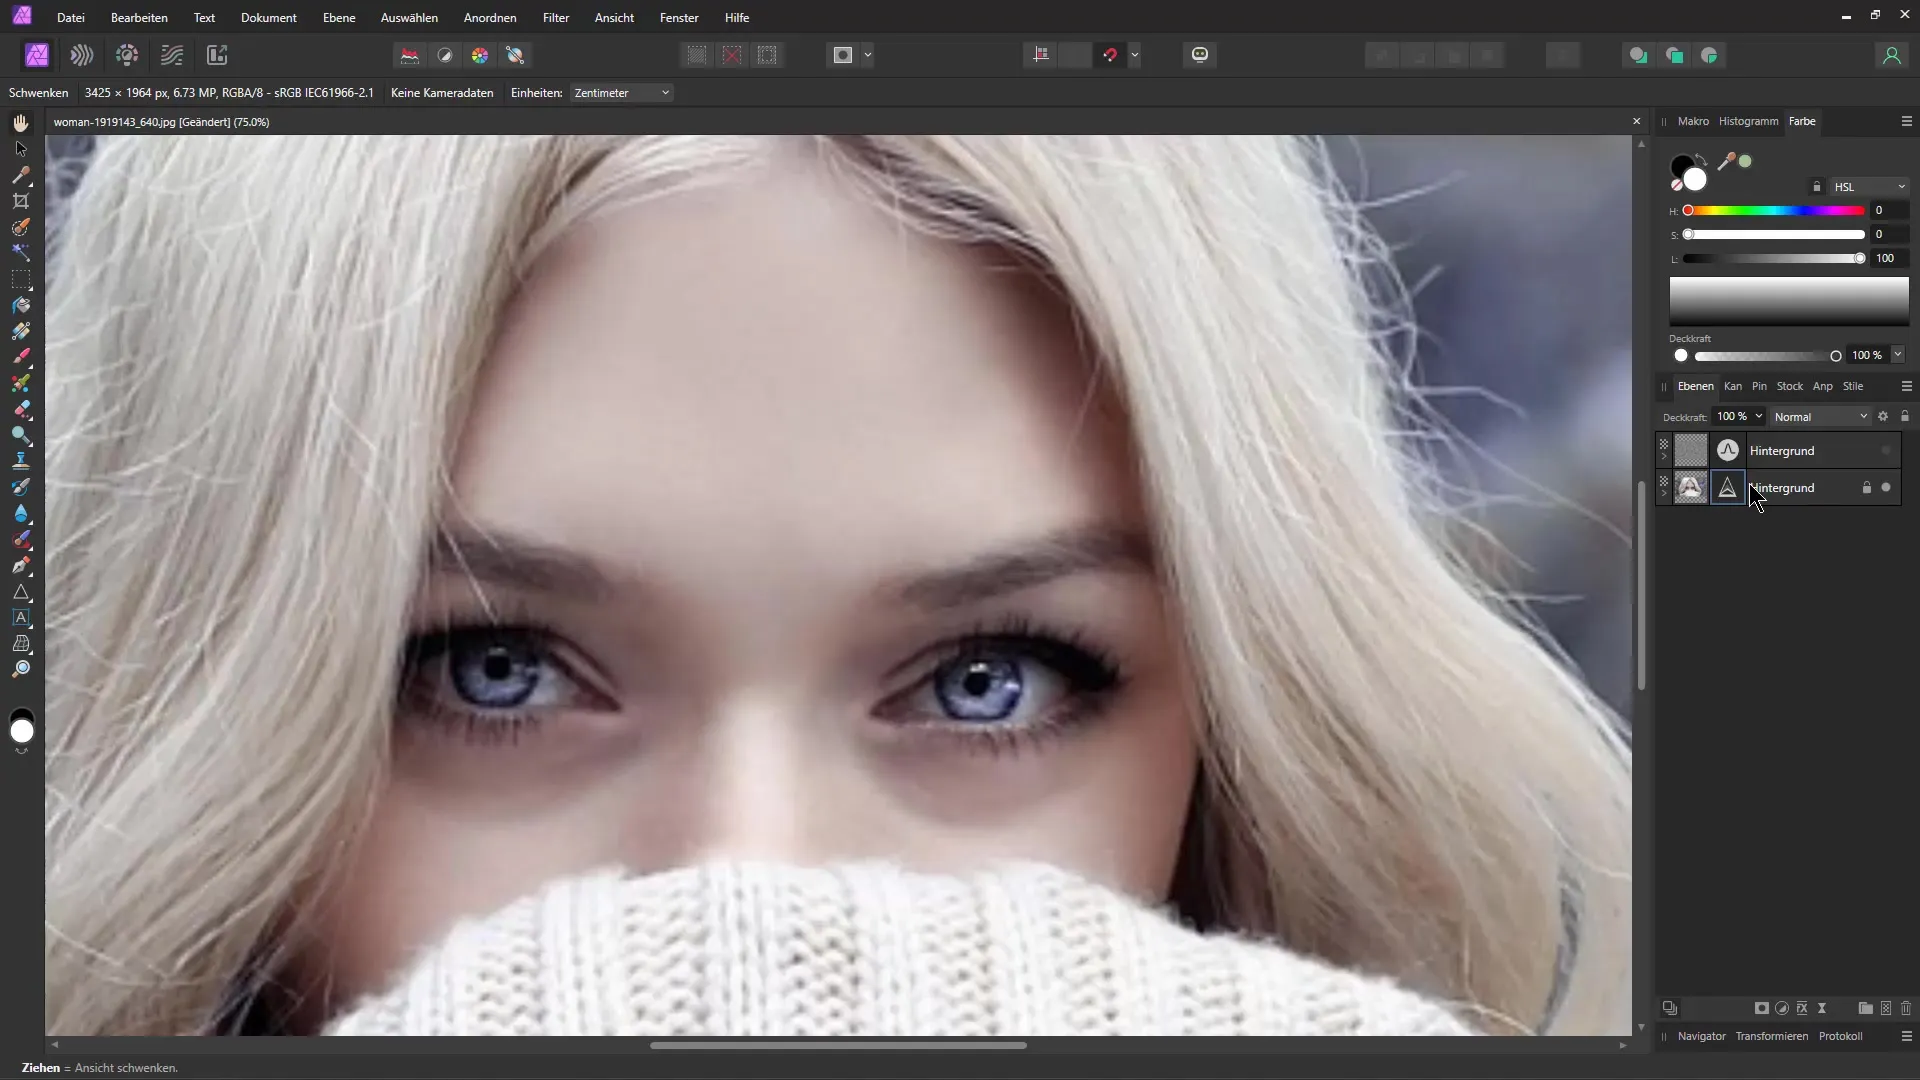Select the Paint Brush tool
Screen dimensions: 1920x1080
21,357
